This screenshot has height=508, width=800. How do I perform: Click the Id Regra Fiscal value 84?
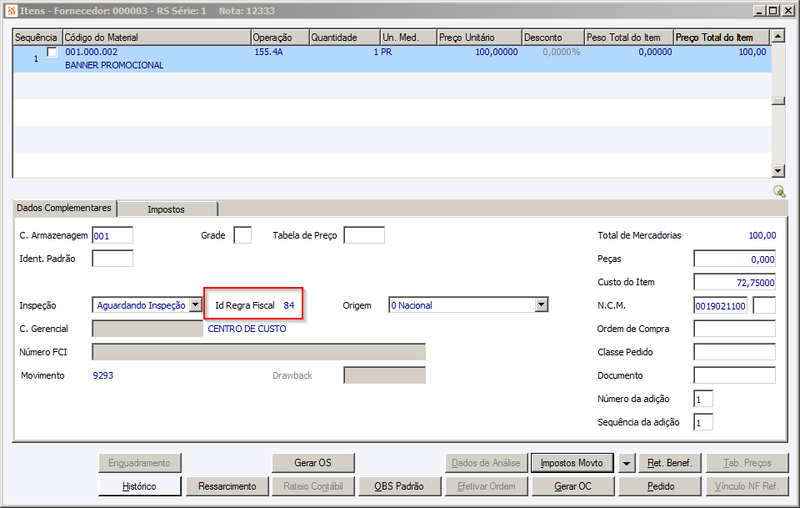click(x=289, y=306)
